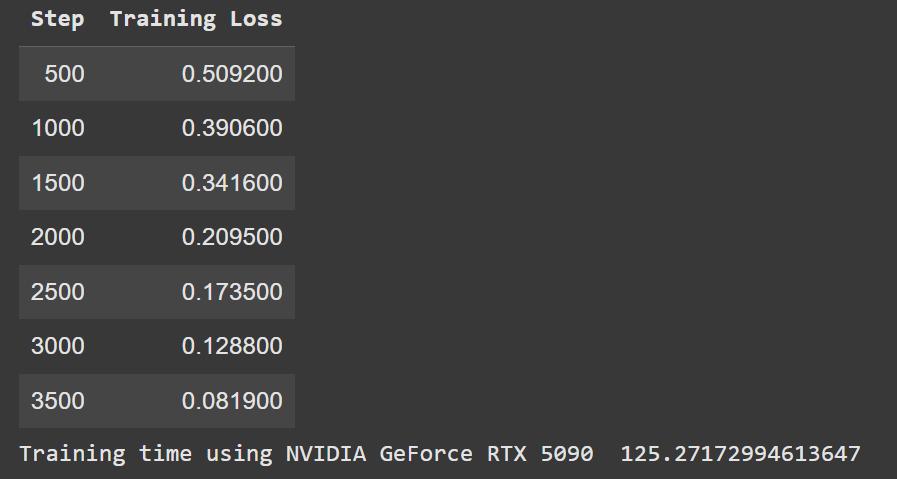Image resolution: width=897 pixels, height=479 pixels.
Task: Select the step 3500 cell
Action: pyautogui.click(x=58, y=401)
